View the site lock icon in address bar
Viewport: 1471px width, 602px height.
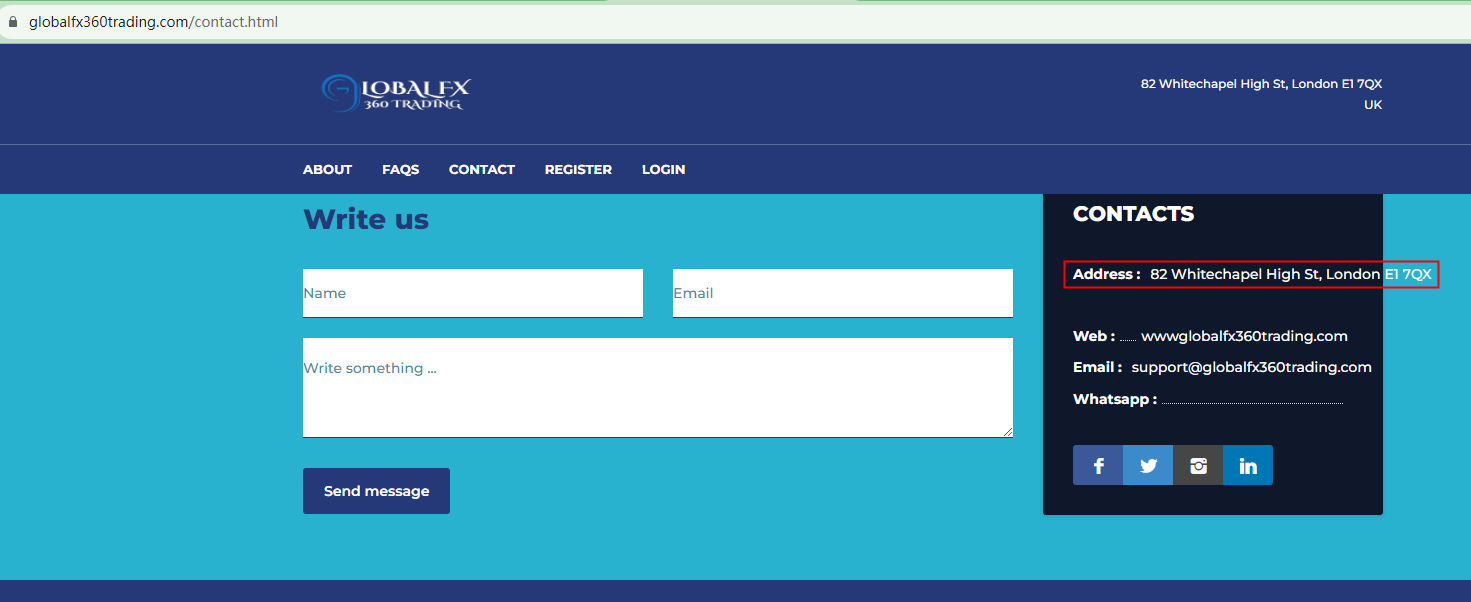(x=13, y=21)
